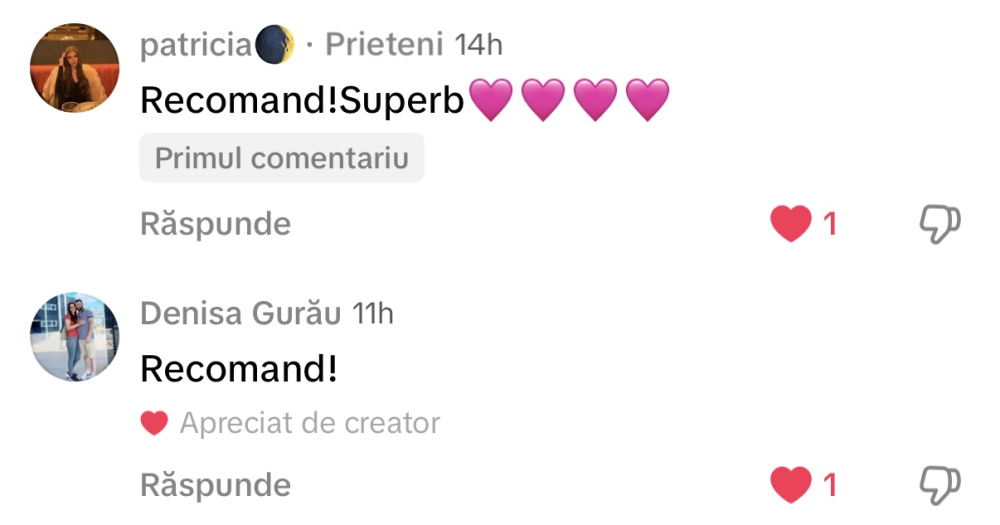Viewport: 1000px width, 525px height.
Task: Reply to patricia's comment with Răspunde
Action: coord(216,224)
